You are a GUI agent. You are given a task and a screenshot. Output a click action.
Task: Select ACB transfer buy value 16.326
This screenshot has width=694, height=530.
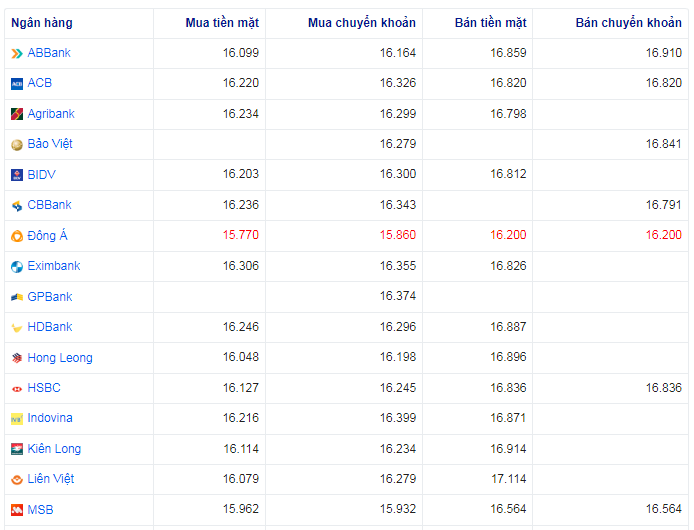(398, 83)
